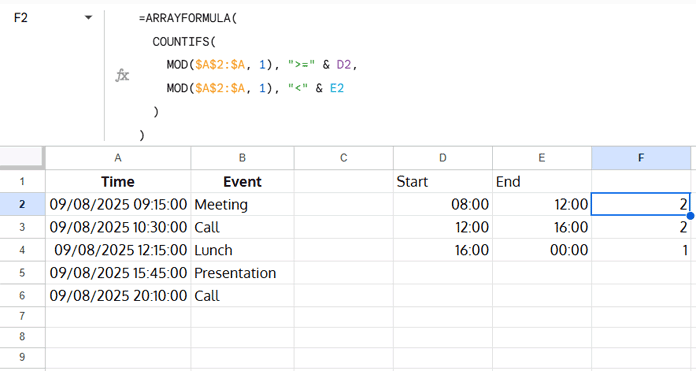
Task: Select row 8 header
Action: [x=22, y=337]
